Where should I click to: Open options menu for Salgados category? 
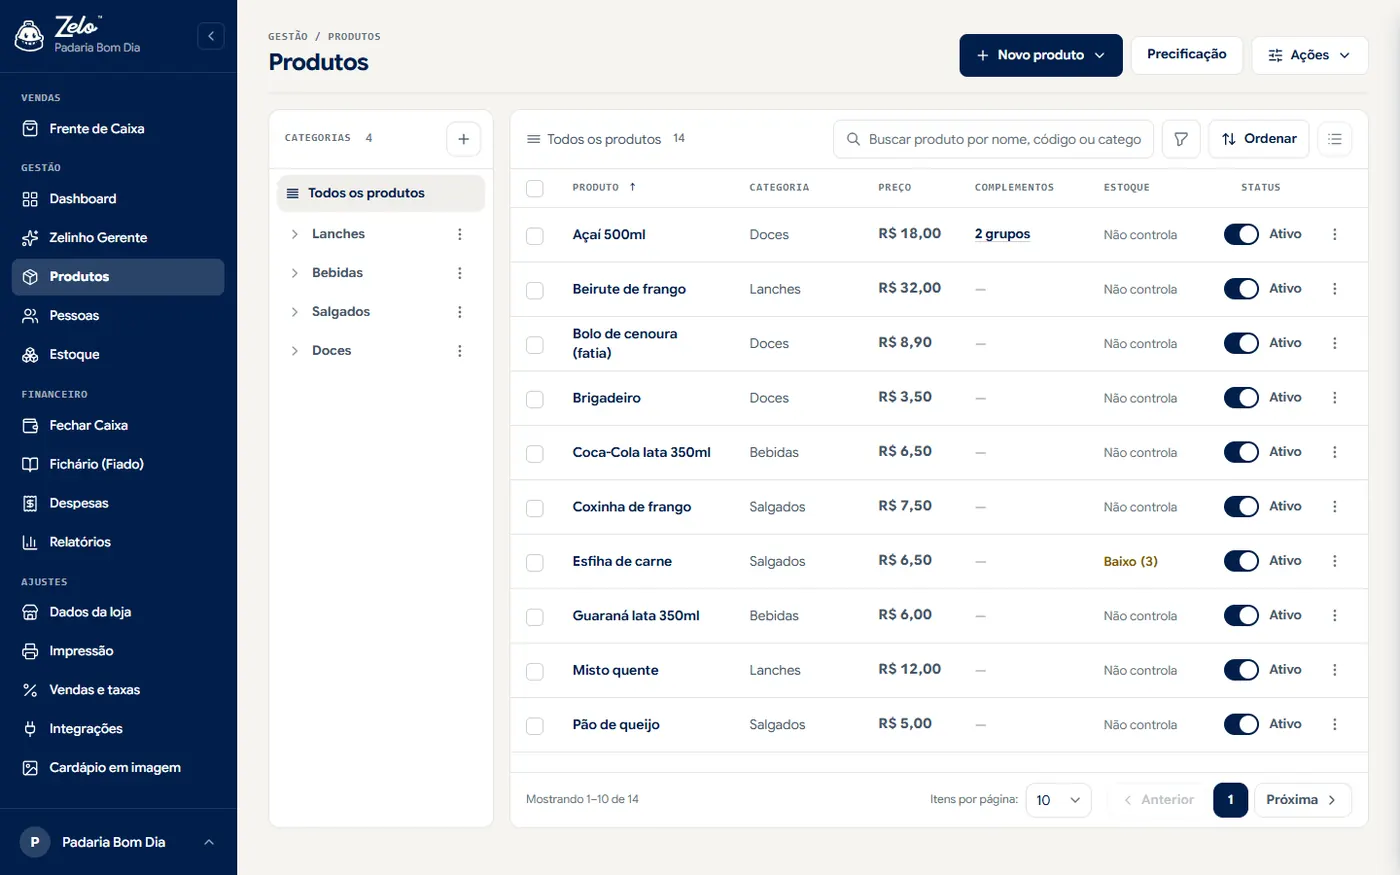[460, 312]
